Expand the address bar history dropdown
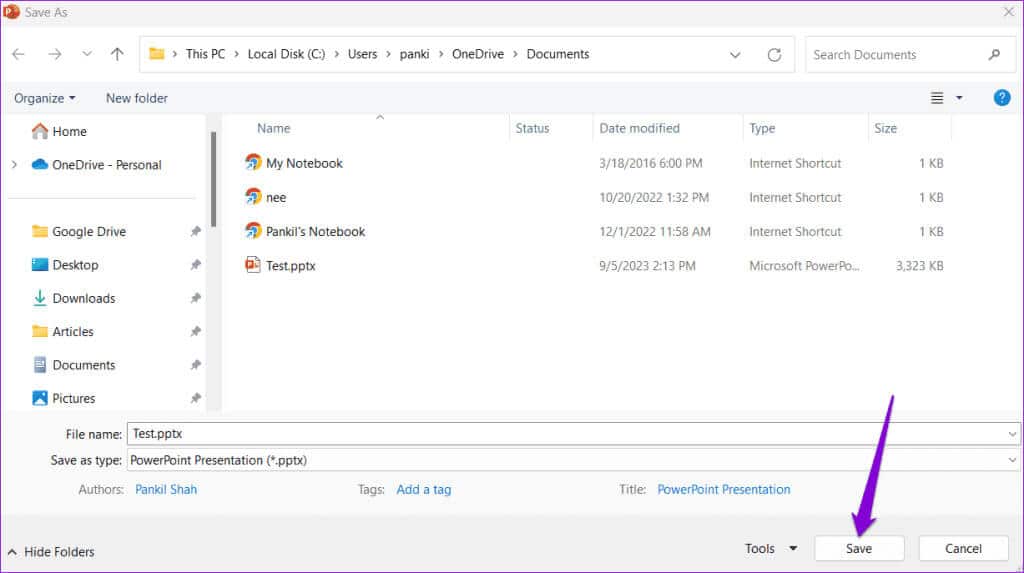1024x573 pixels. 735,55
